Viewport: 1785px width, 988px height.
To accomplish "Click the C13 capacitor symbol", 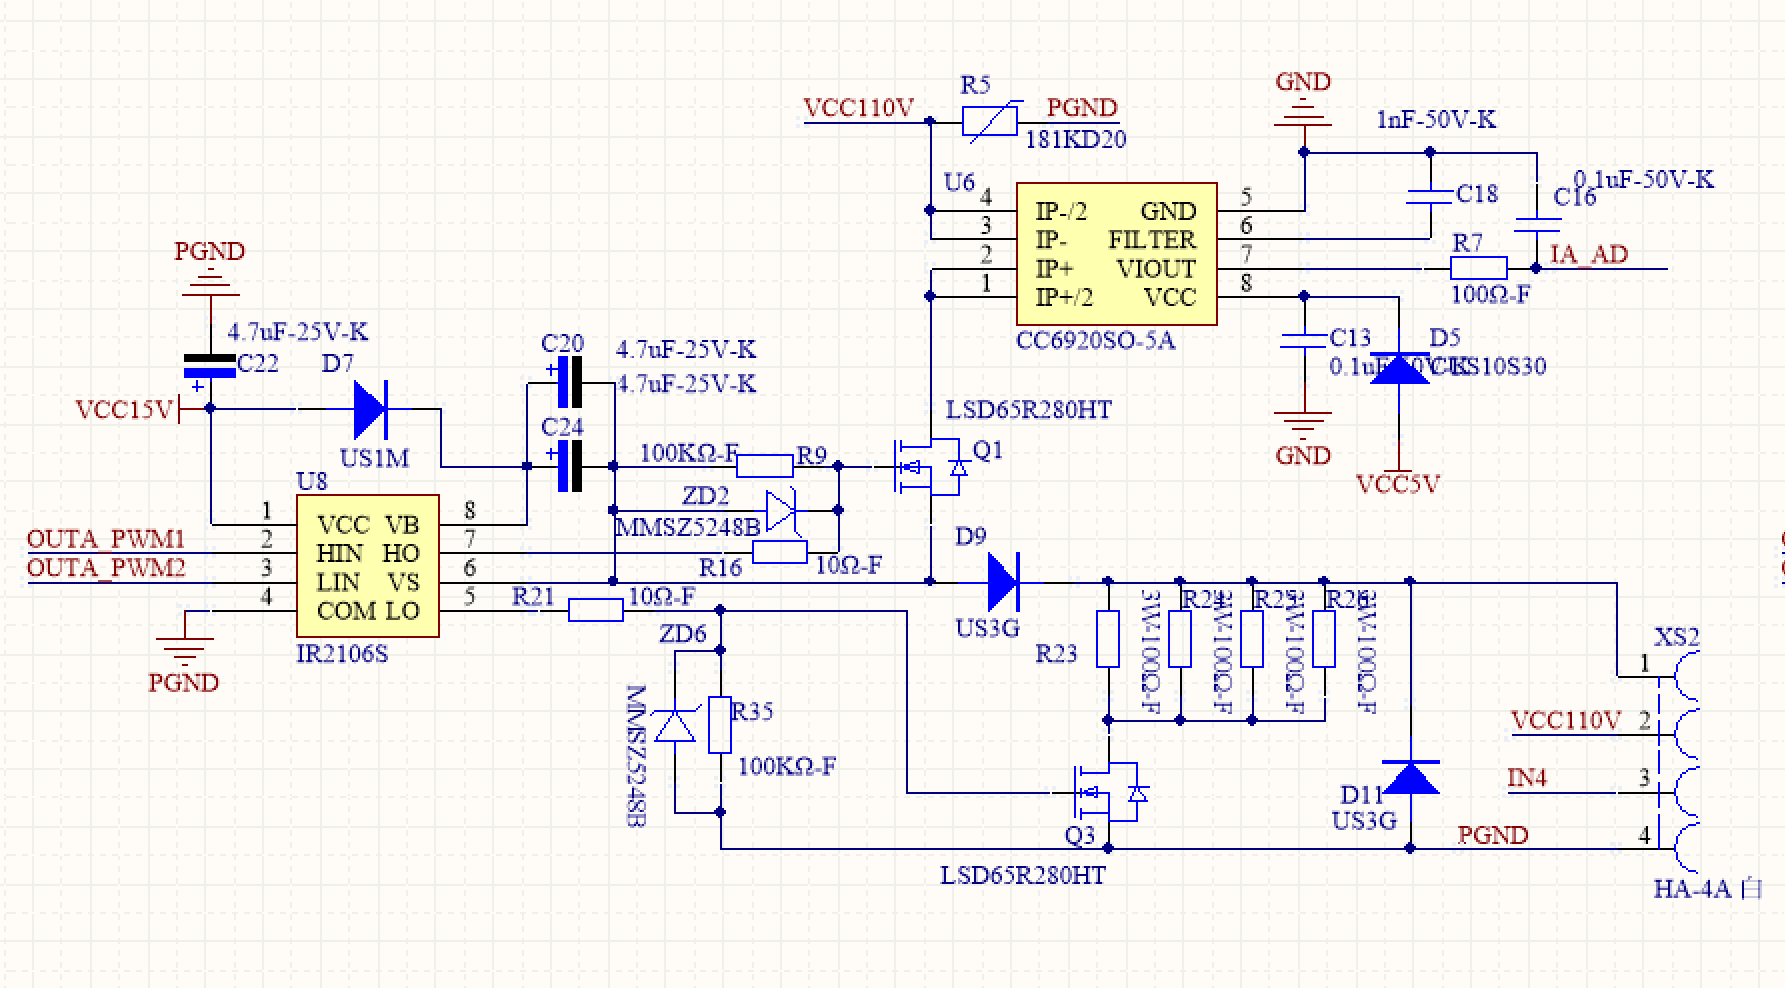I will [1304, 340].
